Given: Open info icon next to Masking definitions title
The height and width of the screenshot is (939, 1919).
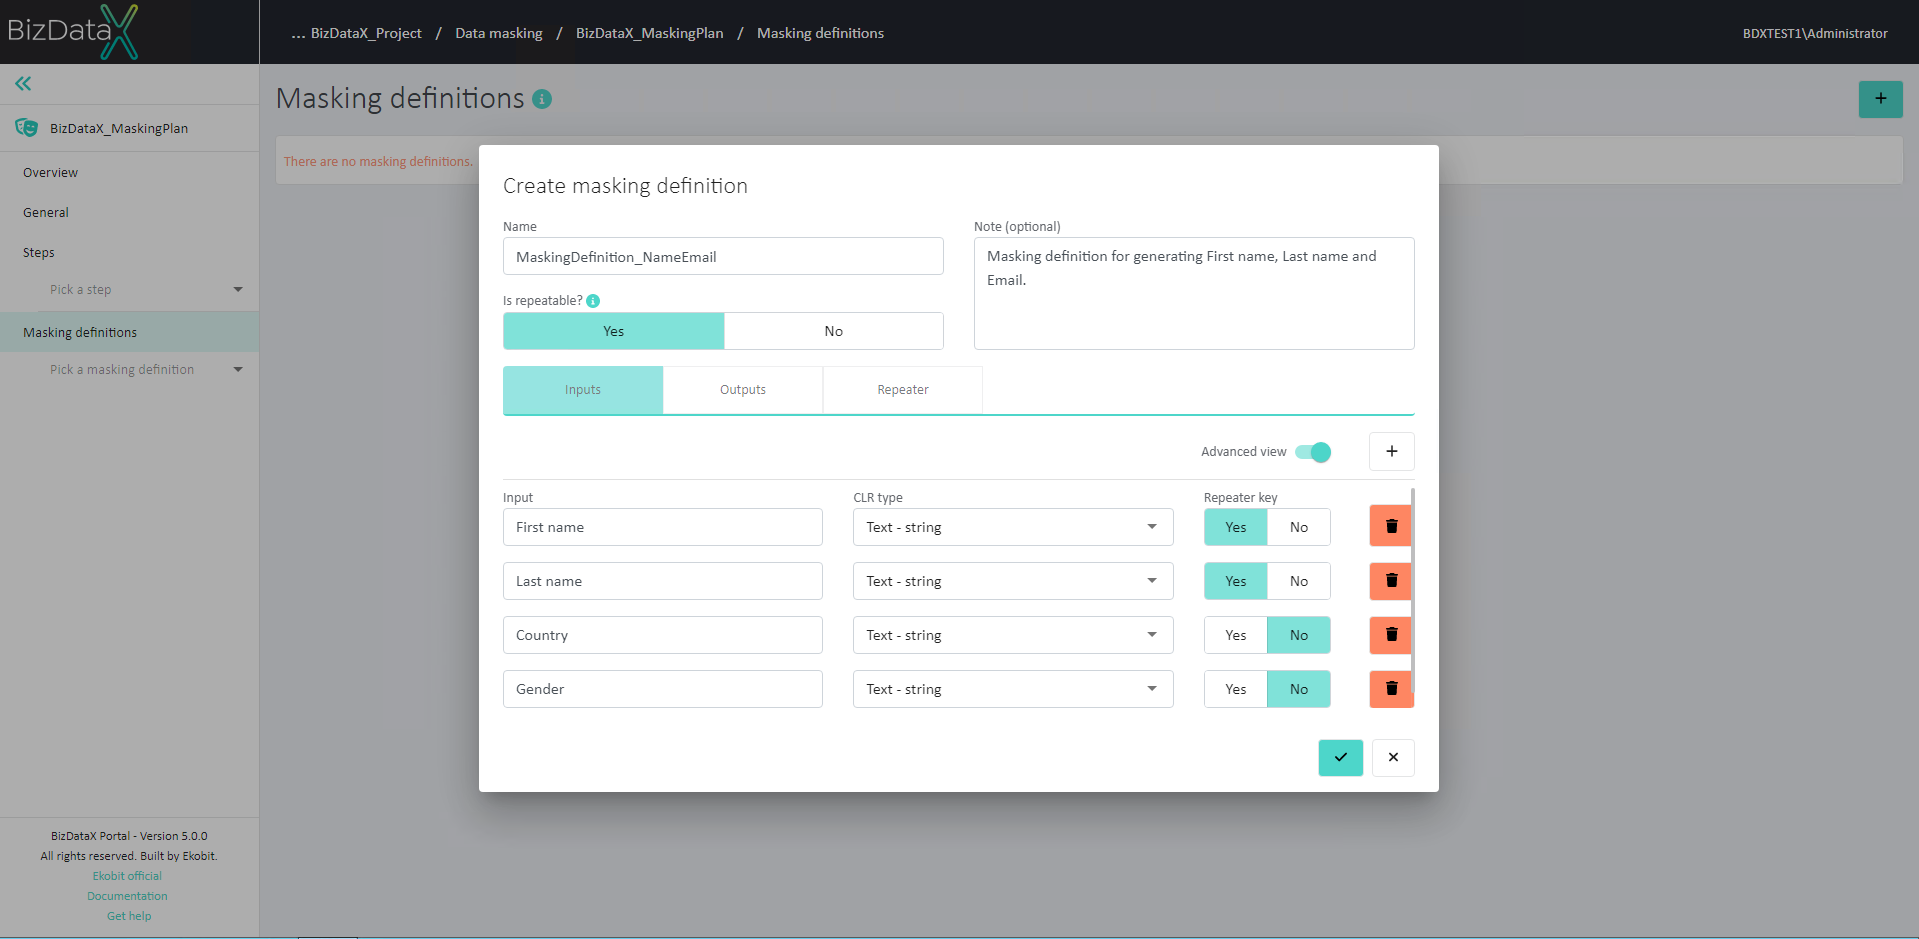Looking at the screenshot, I should 542,99.
